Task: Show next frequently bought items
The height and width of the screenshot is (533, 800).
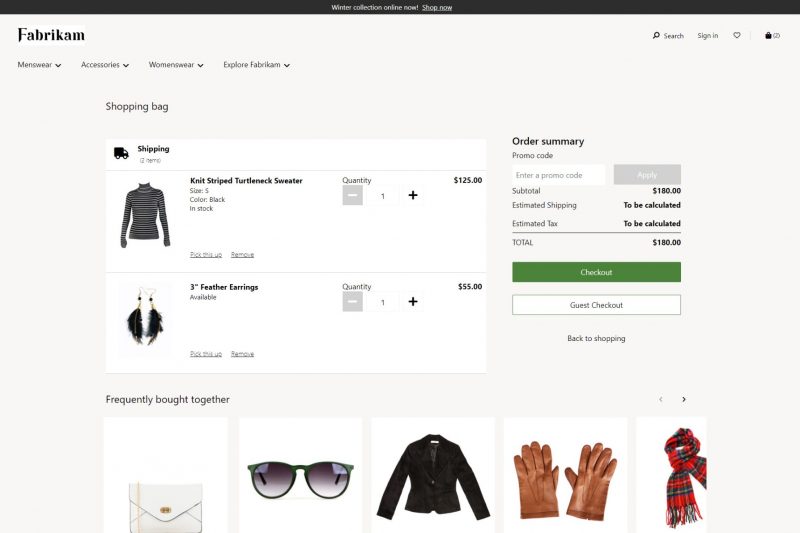Action: pos(684,399)
